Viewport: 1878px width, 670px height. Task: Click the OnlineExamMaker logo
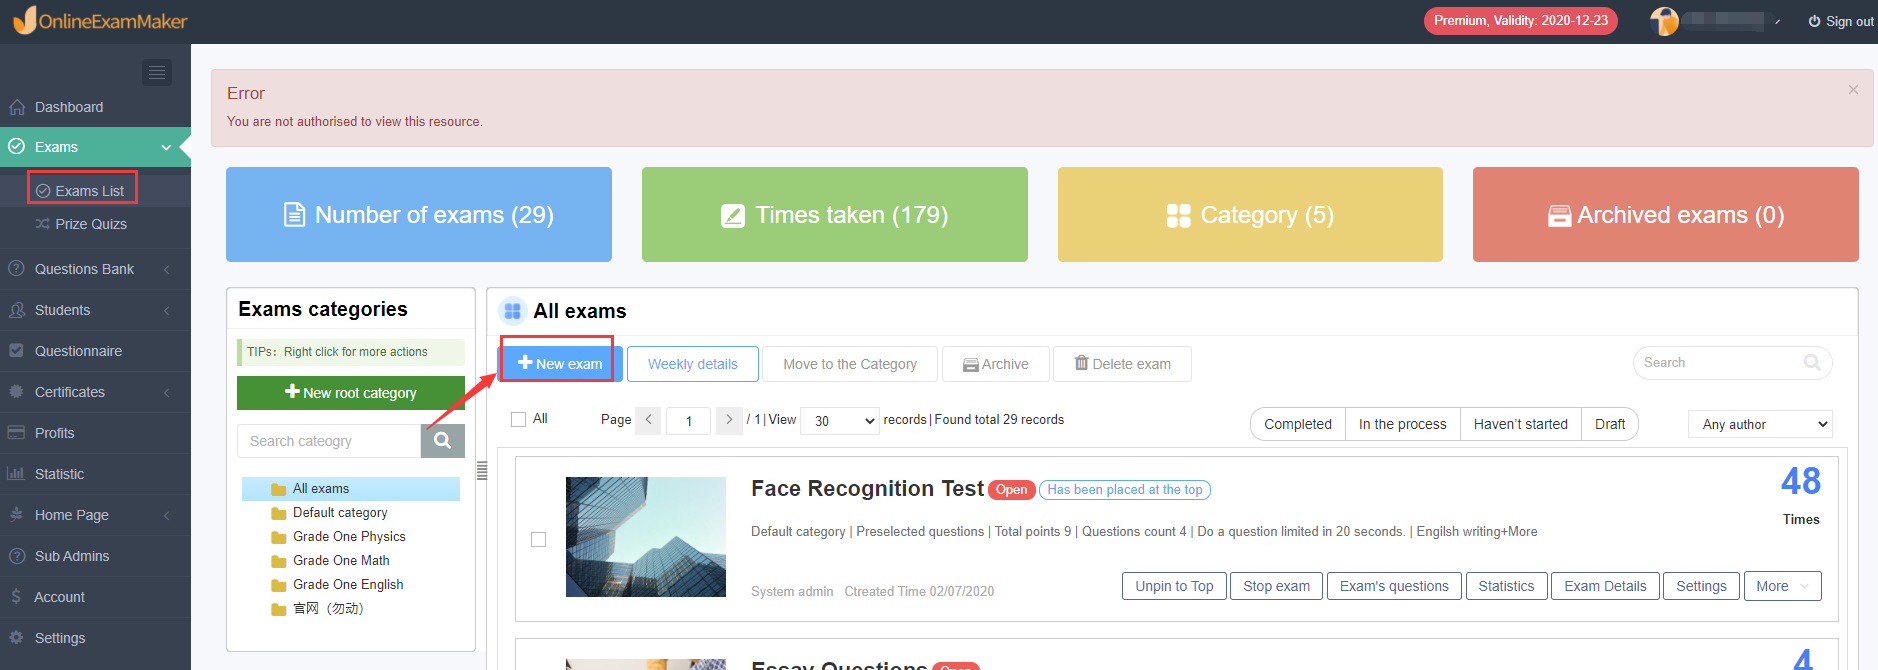(x=100, y=20)
